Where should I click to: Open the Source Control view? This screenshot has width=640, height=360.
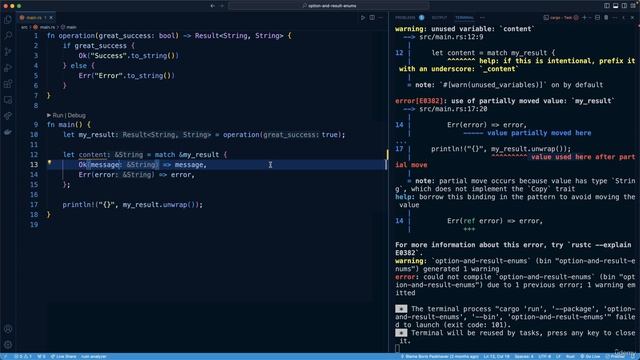pyautogui.click(x=8, y=51)
